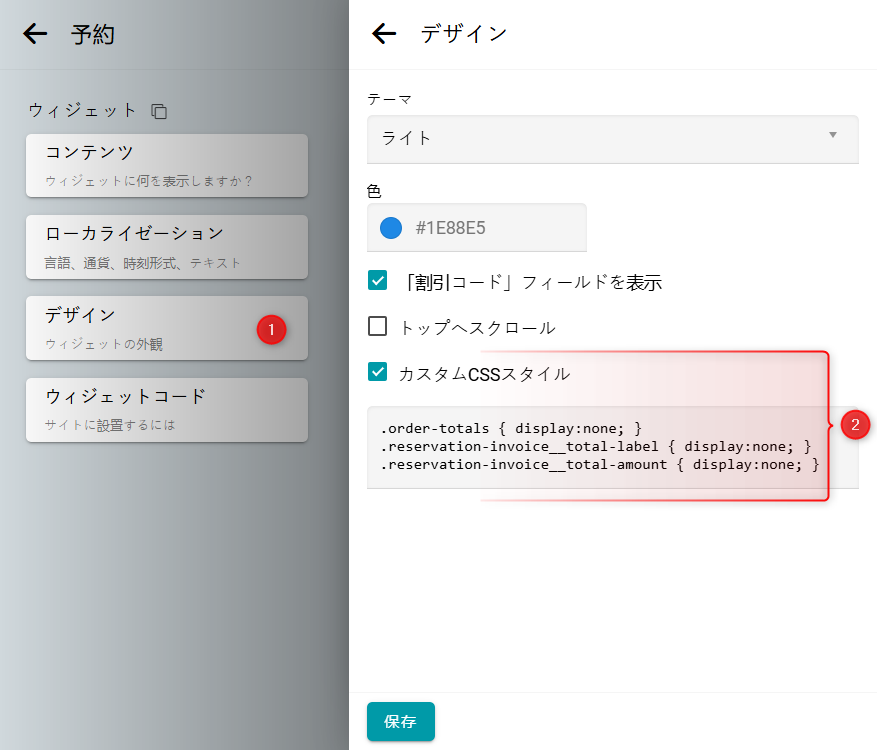
Task: Click the blue color circle swatch
Action: [x=391, y=228]
